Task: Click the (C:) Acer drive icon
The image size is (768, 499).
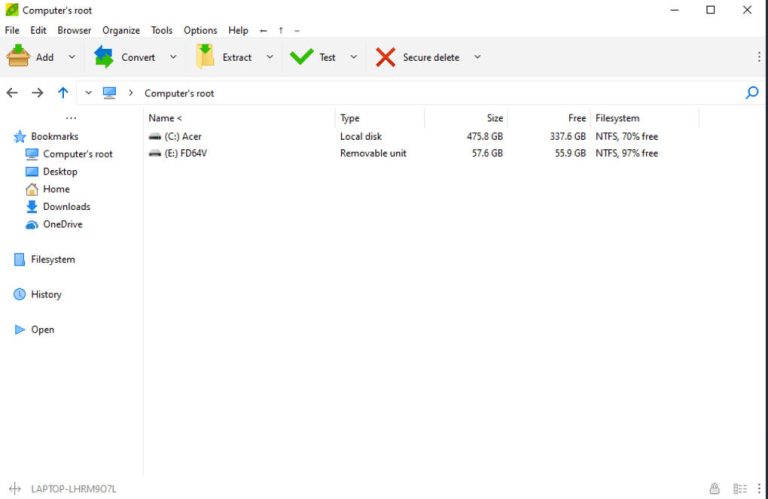Action: point(155,136)
